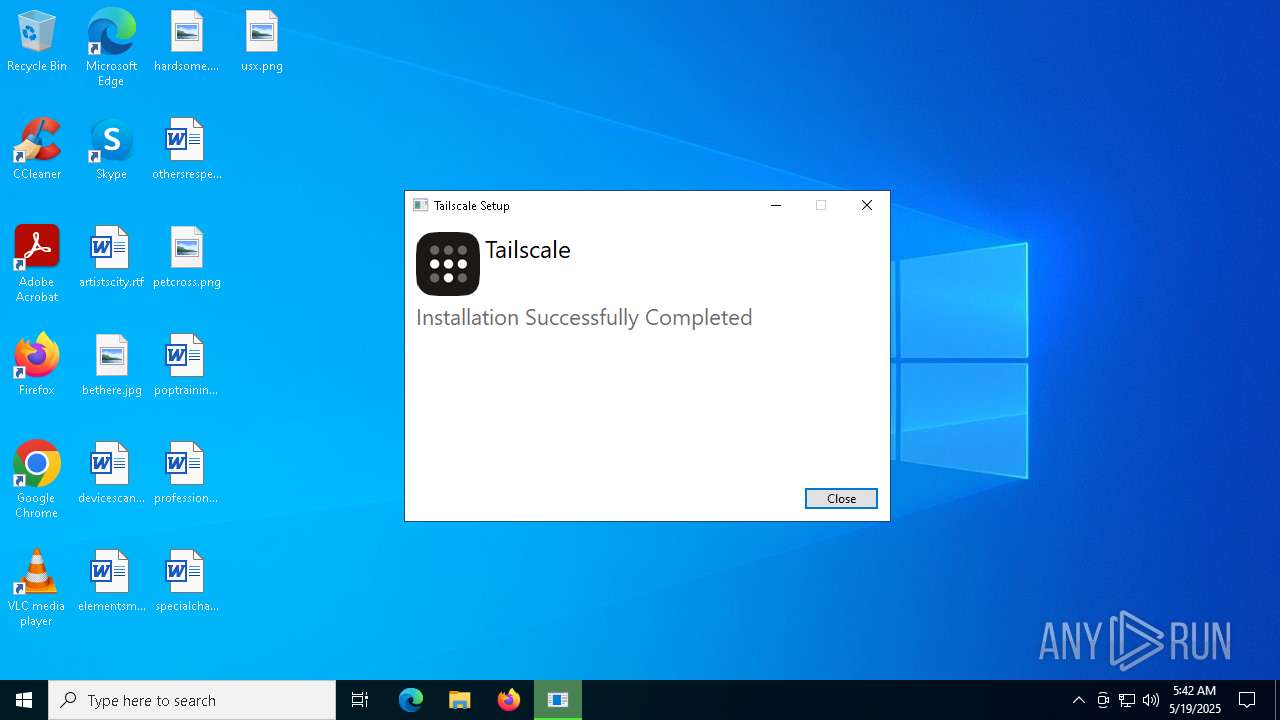Image resolution: width=1280 pixels, height=720 pixels.
Task: Click the Close button in Tailscale Setup
Action: tap(841, 498)
